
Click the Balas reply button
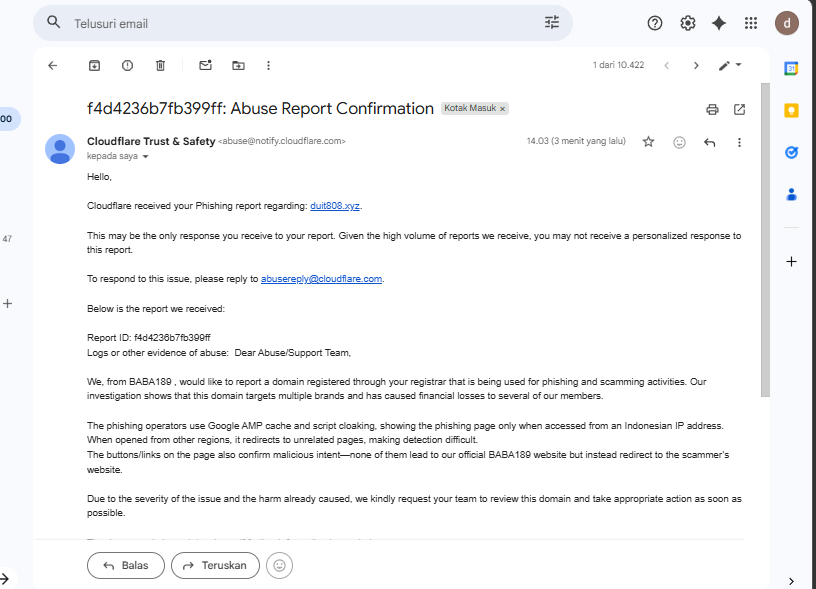tap(126, 566)
